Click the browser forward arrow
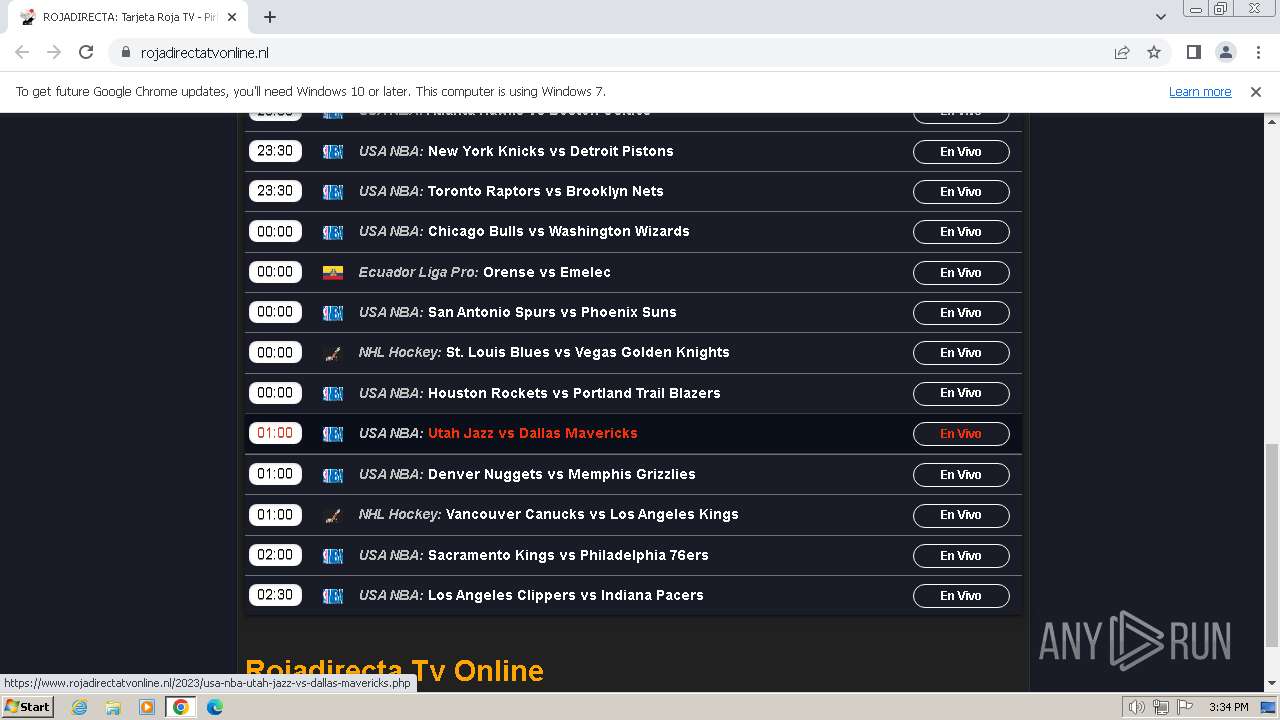 (54, 52)
